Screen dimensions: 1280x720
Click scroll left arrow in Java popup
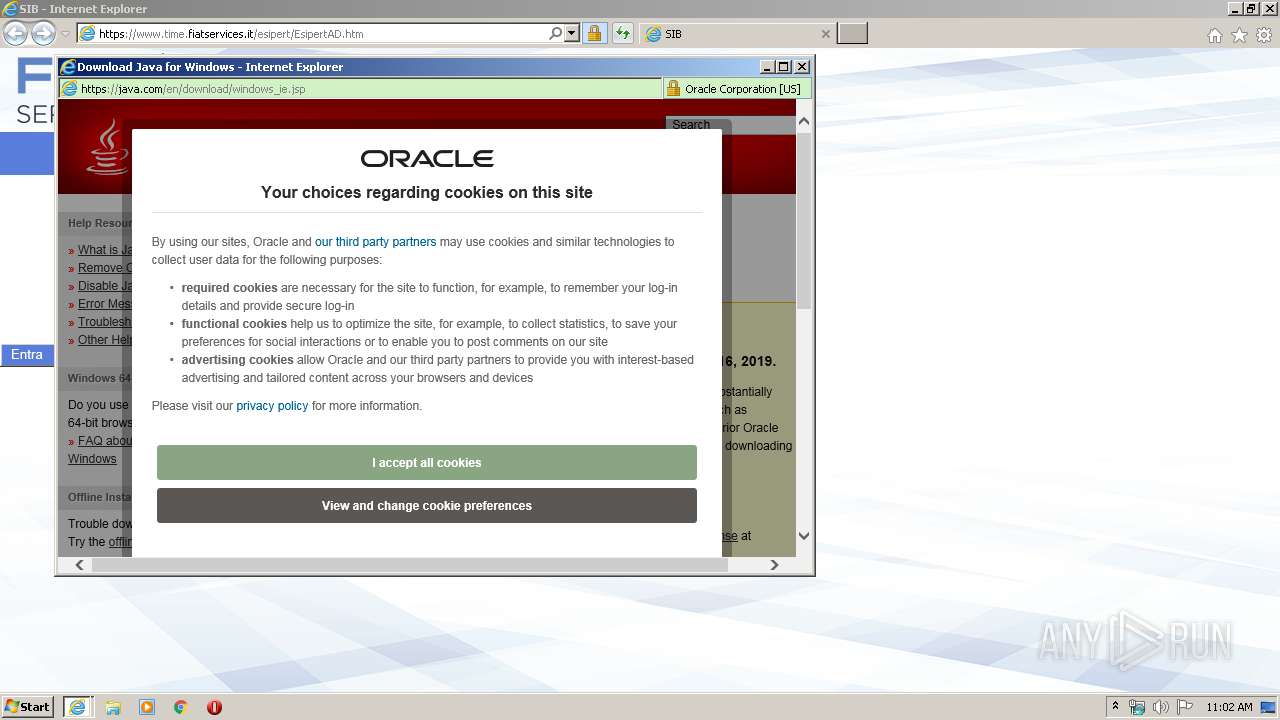[79, 565]
